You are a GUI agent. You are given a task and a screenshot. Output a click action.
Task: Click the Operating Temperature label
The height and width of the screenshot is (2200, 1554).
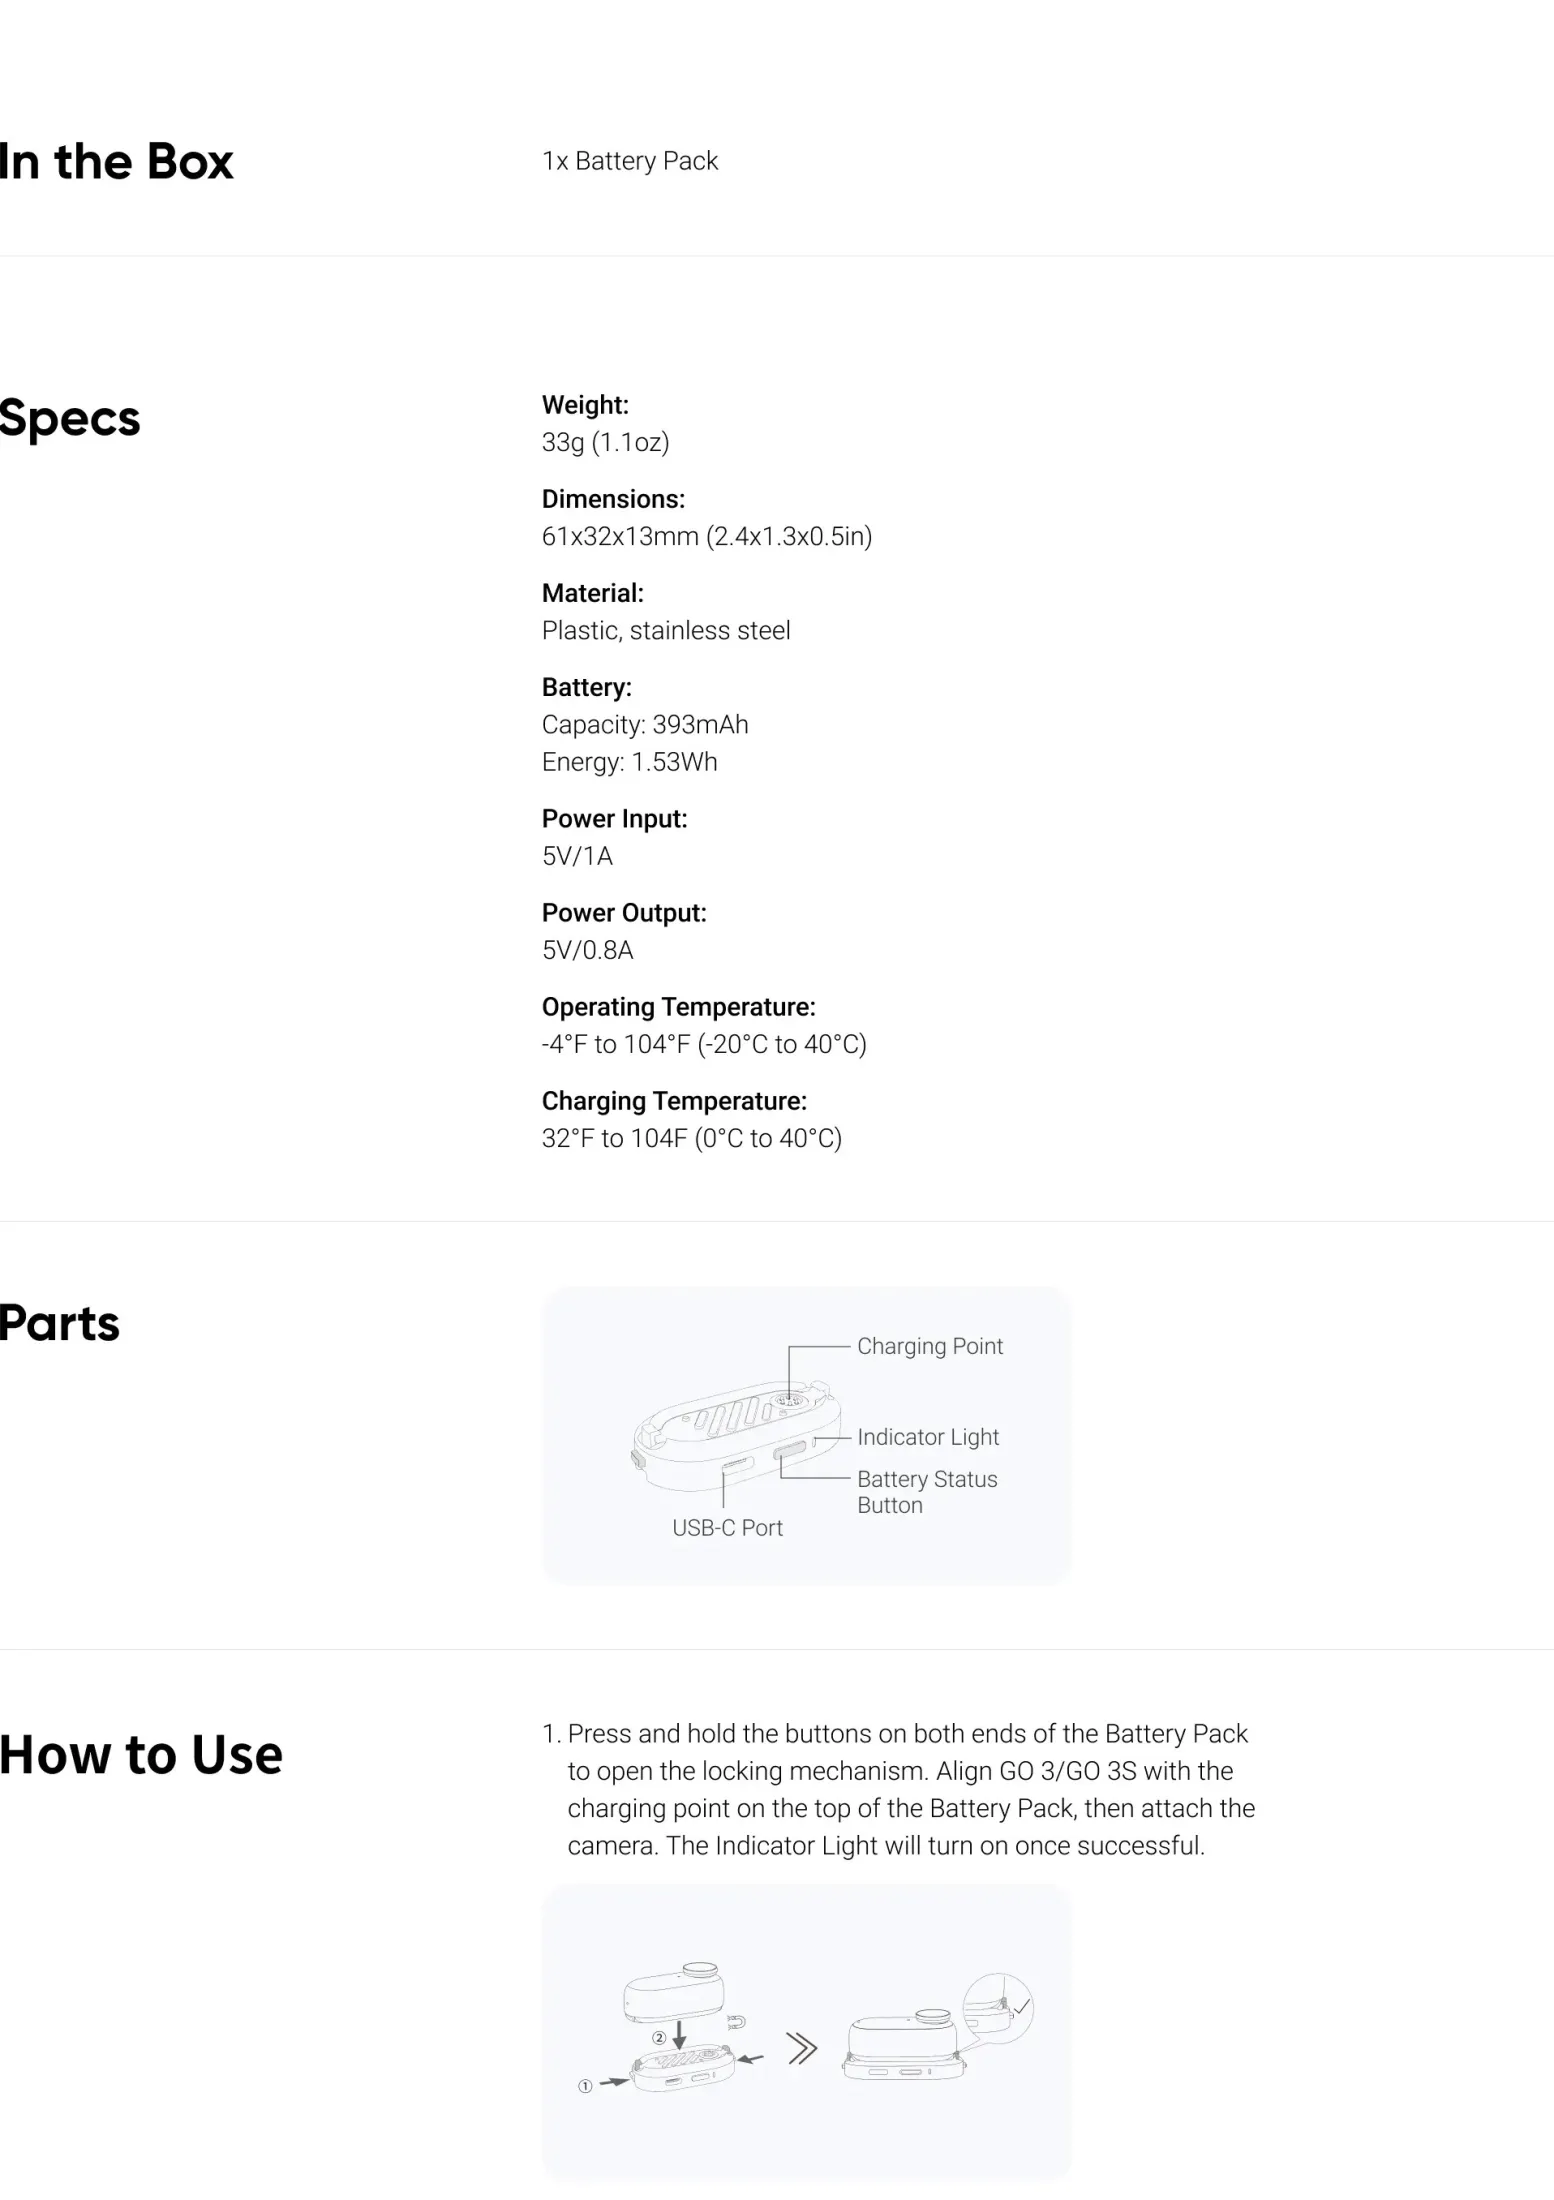pos(679,1007)
